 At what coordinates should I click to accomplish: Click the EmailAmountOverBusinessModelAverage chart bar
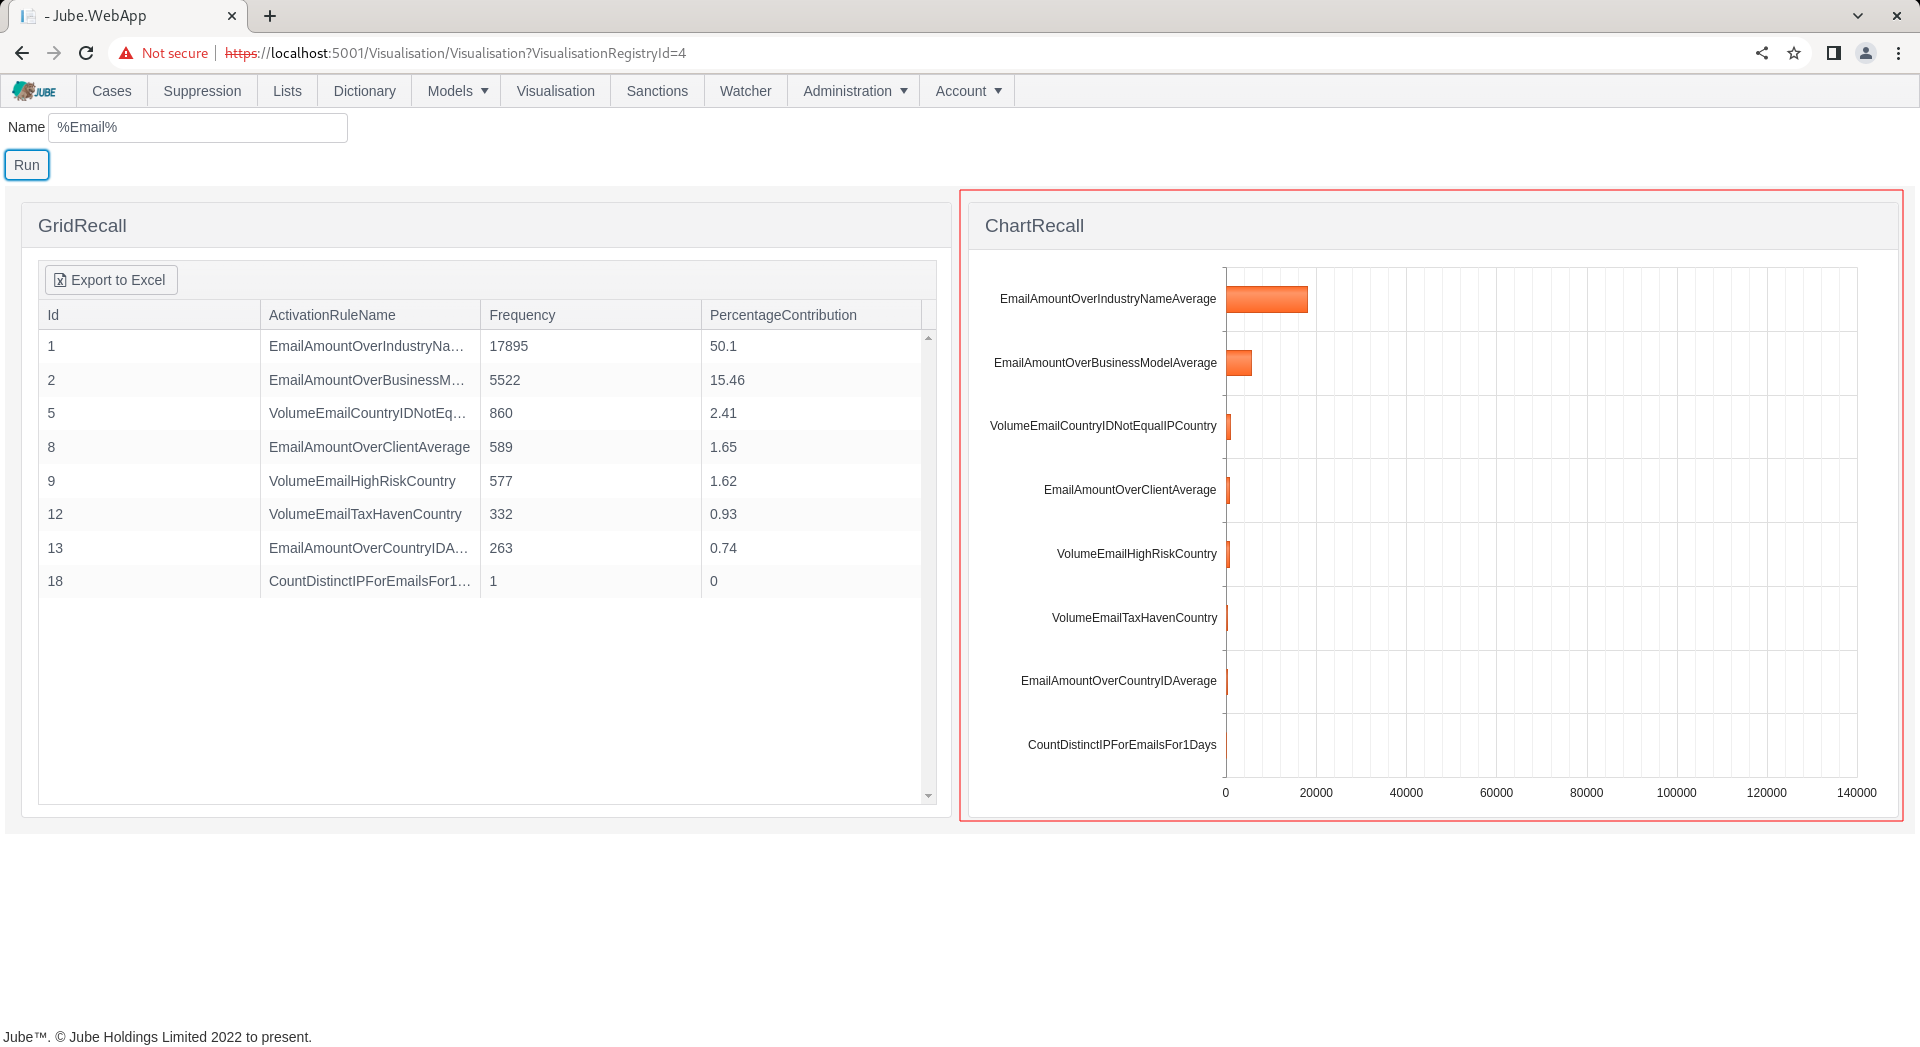[1239, 363]
